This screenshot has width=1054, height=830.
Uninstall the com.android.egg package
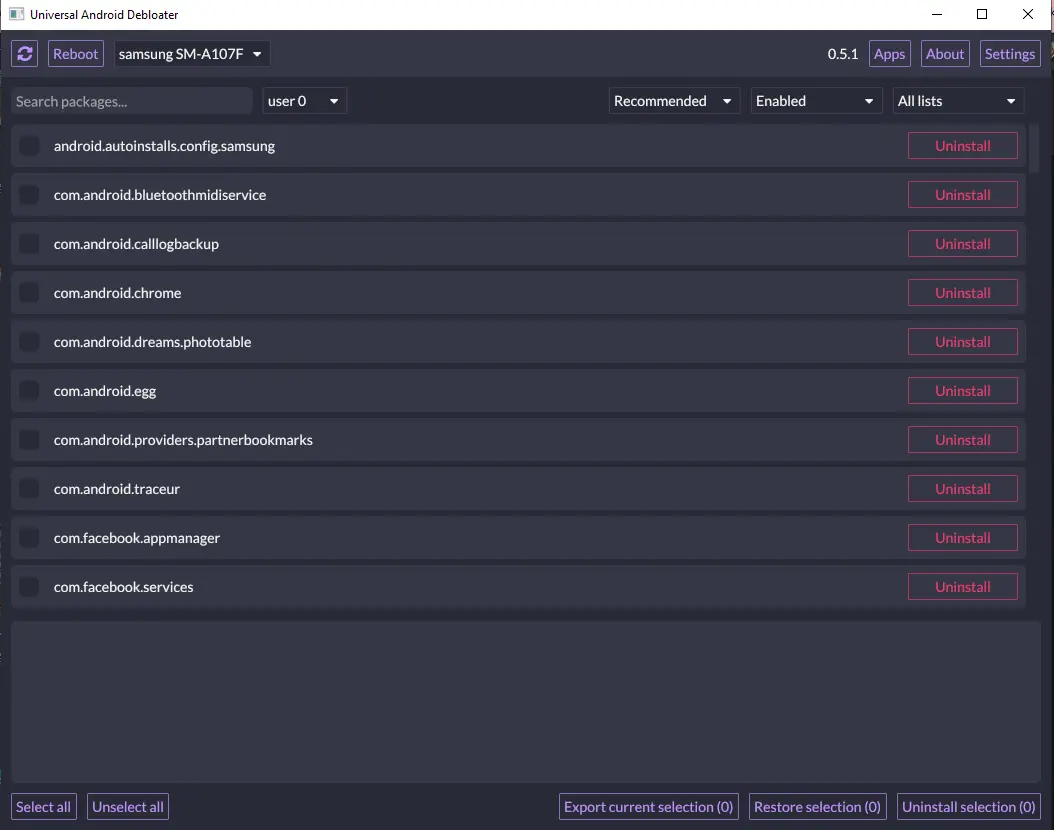pyautogui.click(x=963, y=391)
